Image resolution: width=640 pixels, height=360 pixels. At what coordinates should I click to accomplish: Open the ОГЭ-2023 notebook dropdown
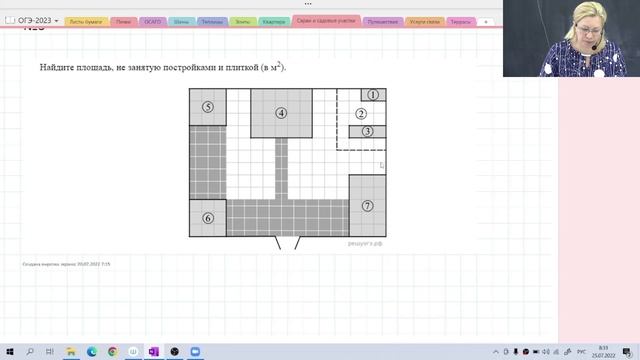point(56,21)
